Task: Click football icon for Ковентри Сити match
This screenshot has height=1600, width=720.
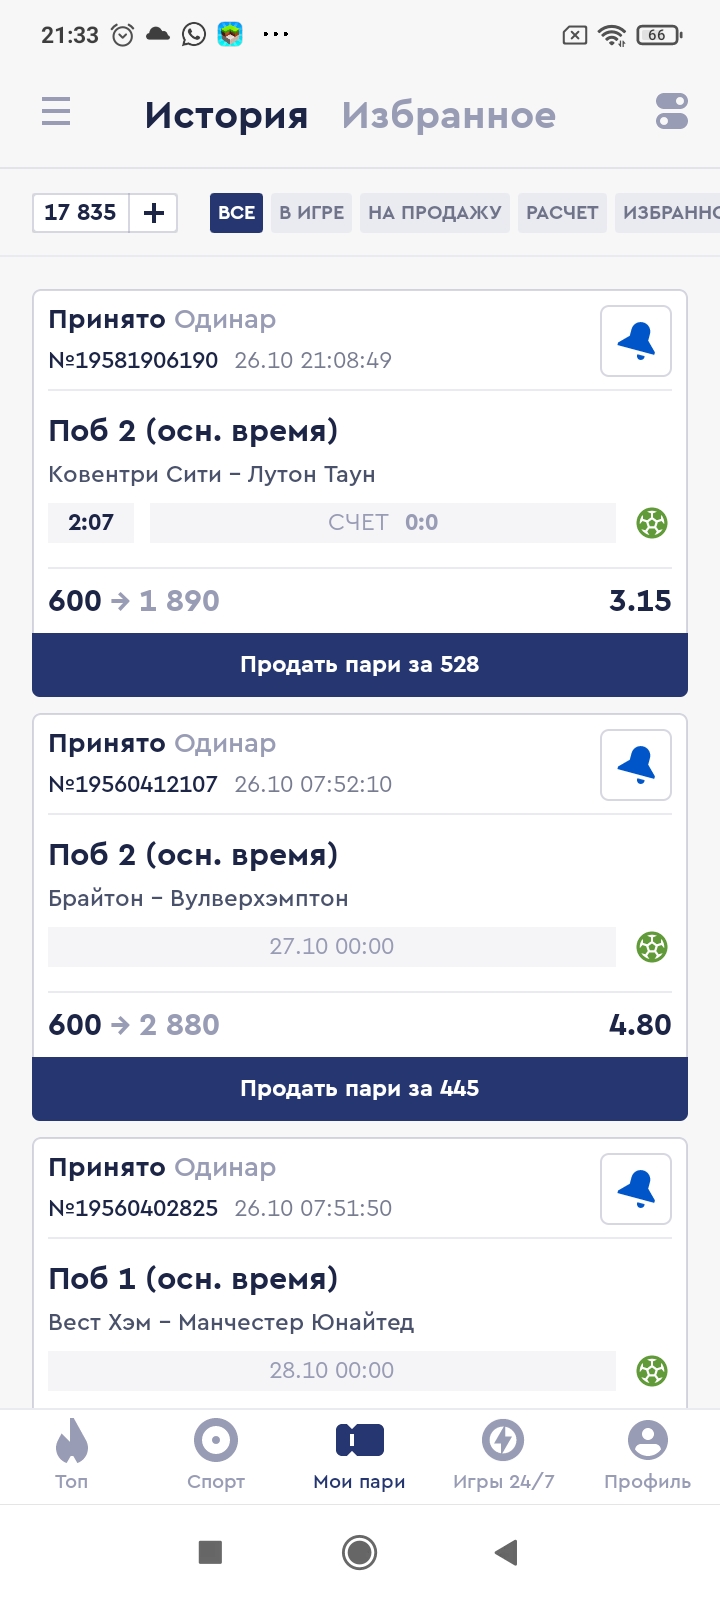Action: [652, 523]
